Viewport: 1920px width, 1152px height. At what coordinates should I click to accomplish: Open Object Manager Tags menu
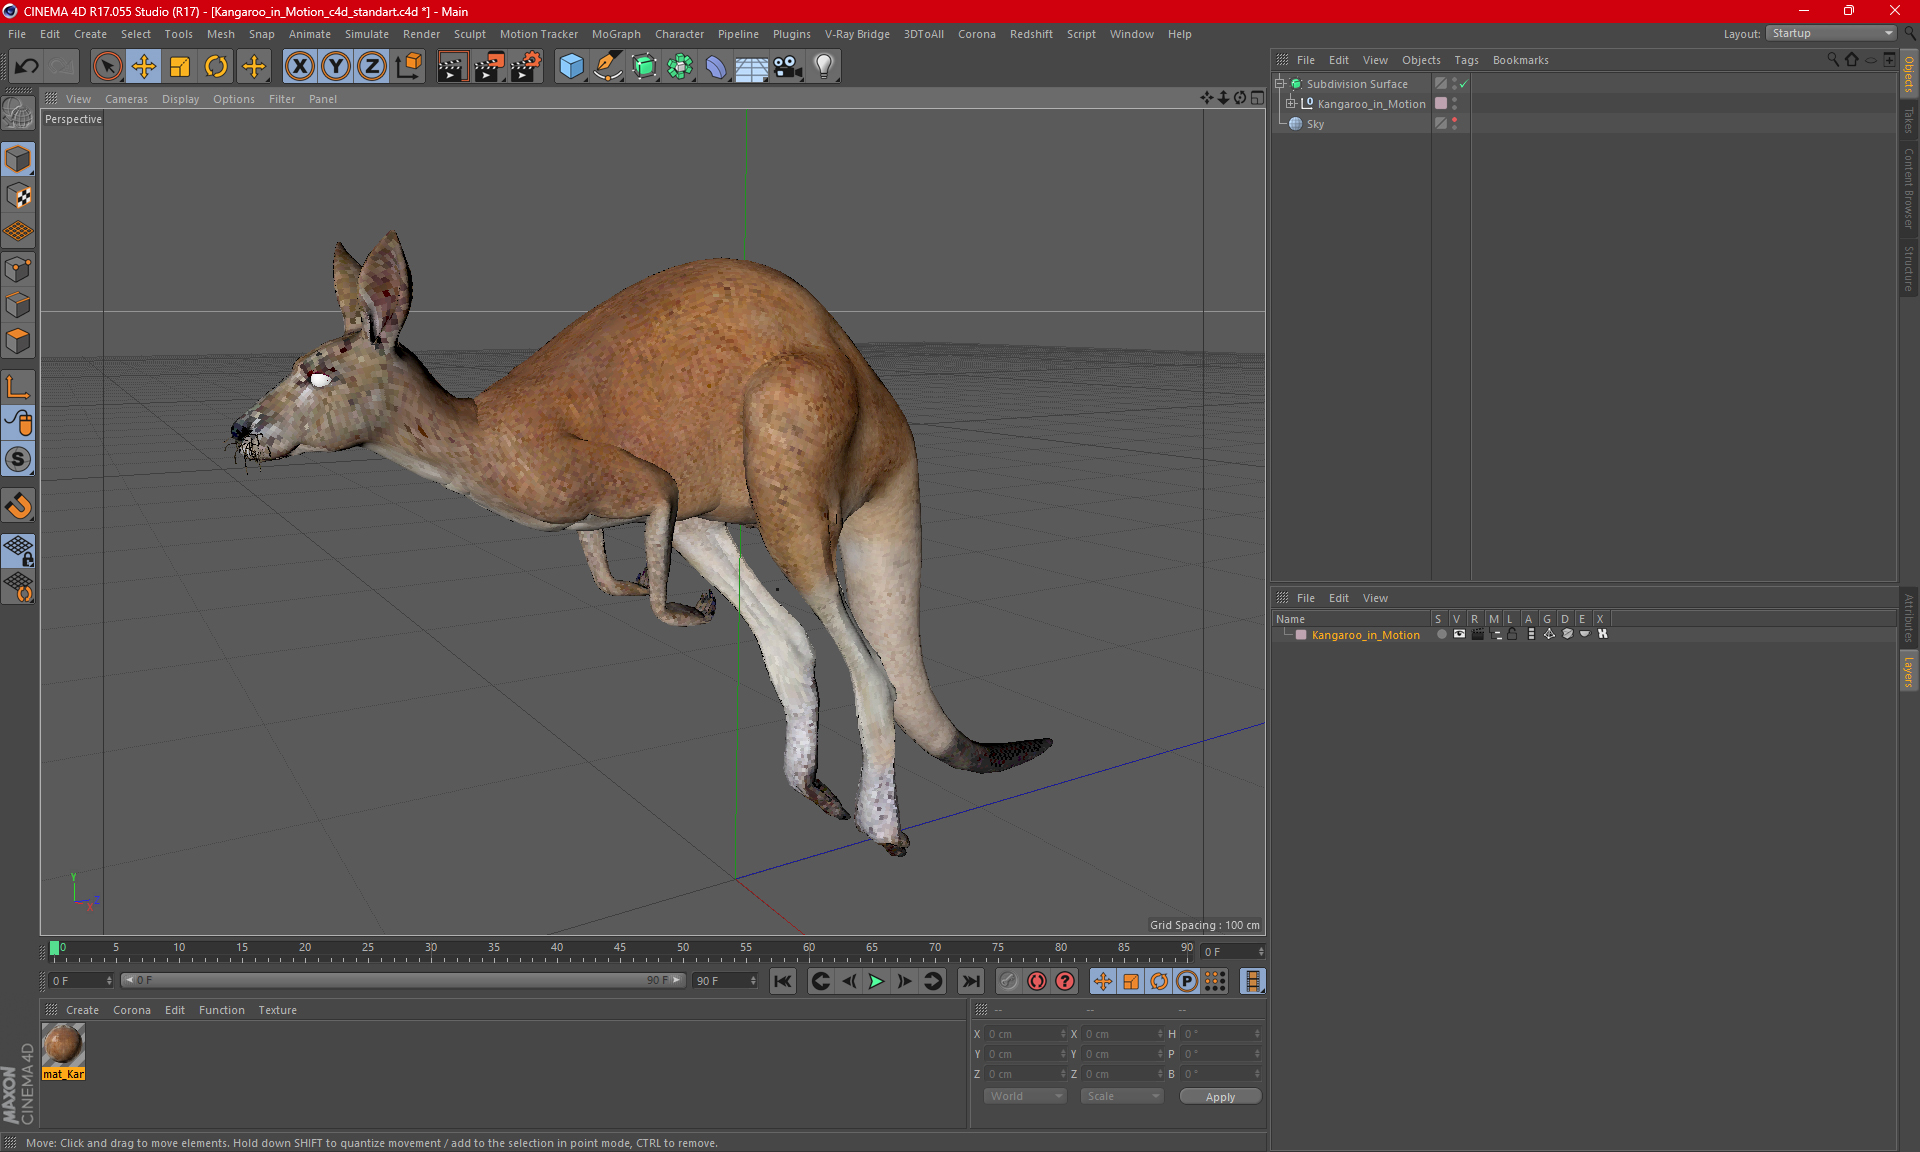[1466, 60]
